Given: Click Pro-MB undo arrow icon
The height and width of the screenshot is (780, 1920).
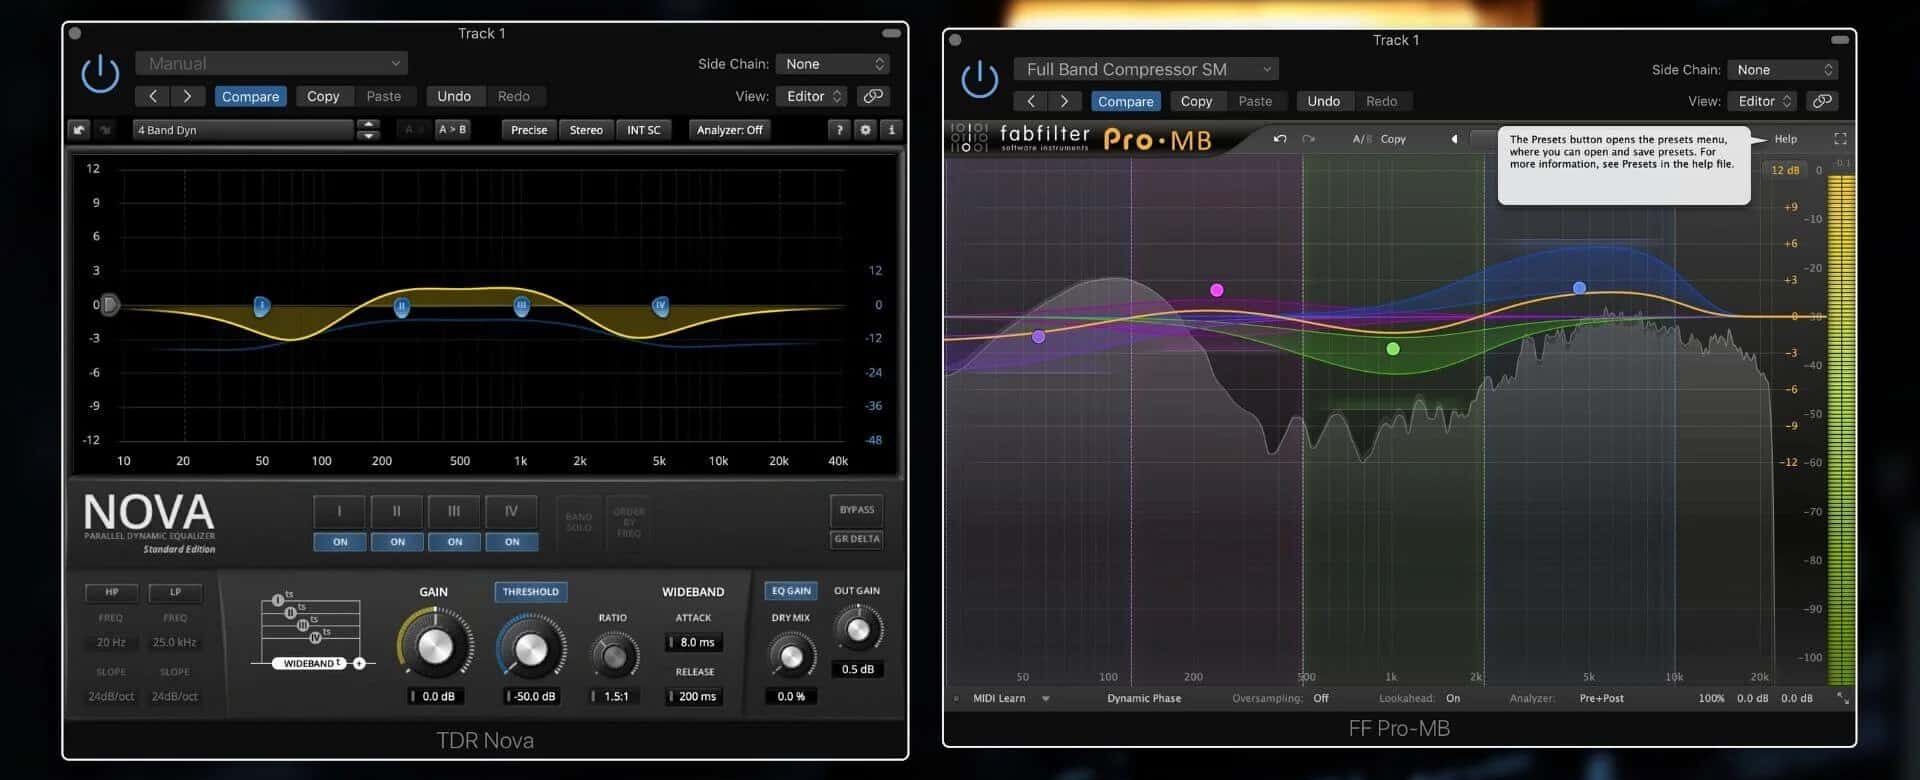Looking at the screenshot, I should pos(1280,139).
